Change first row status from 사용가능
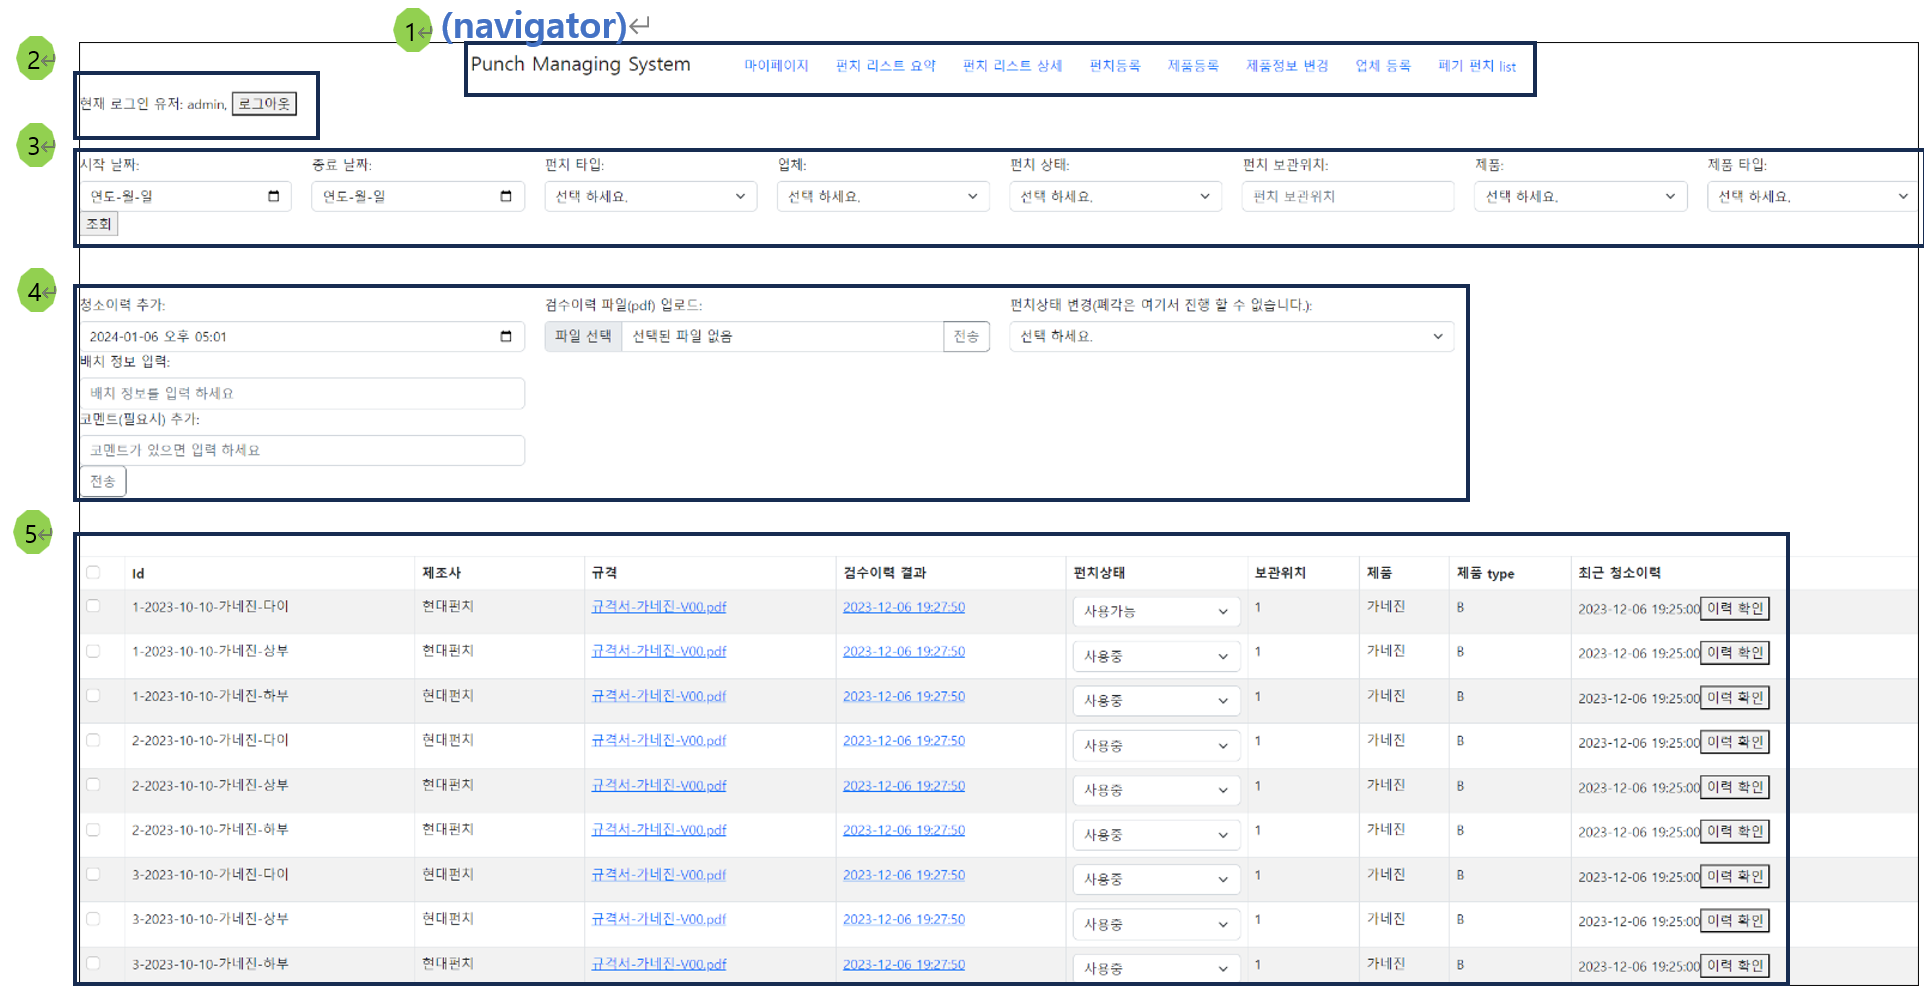Viewport: 1924px width, 987px height. [1156, 611]
